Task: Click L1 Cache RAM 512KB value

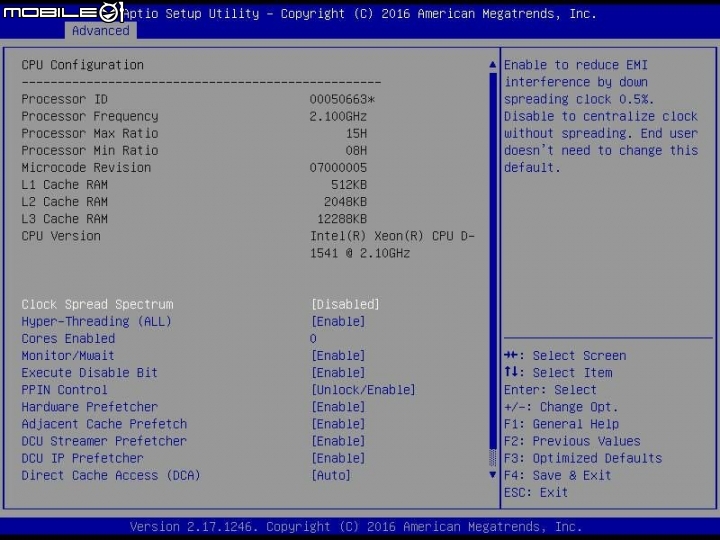Action: pos(349,185)
